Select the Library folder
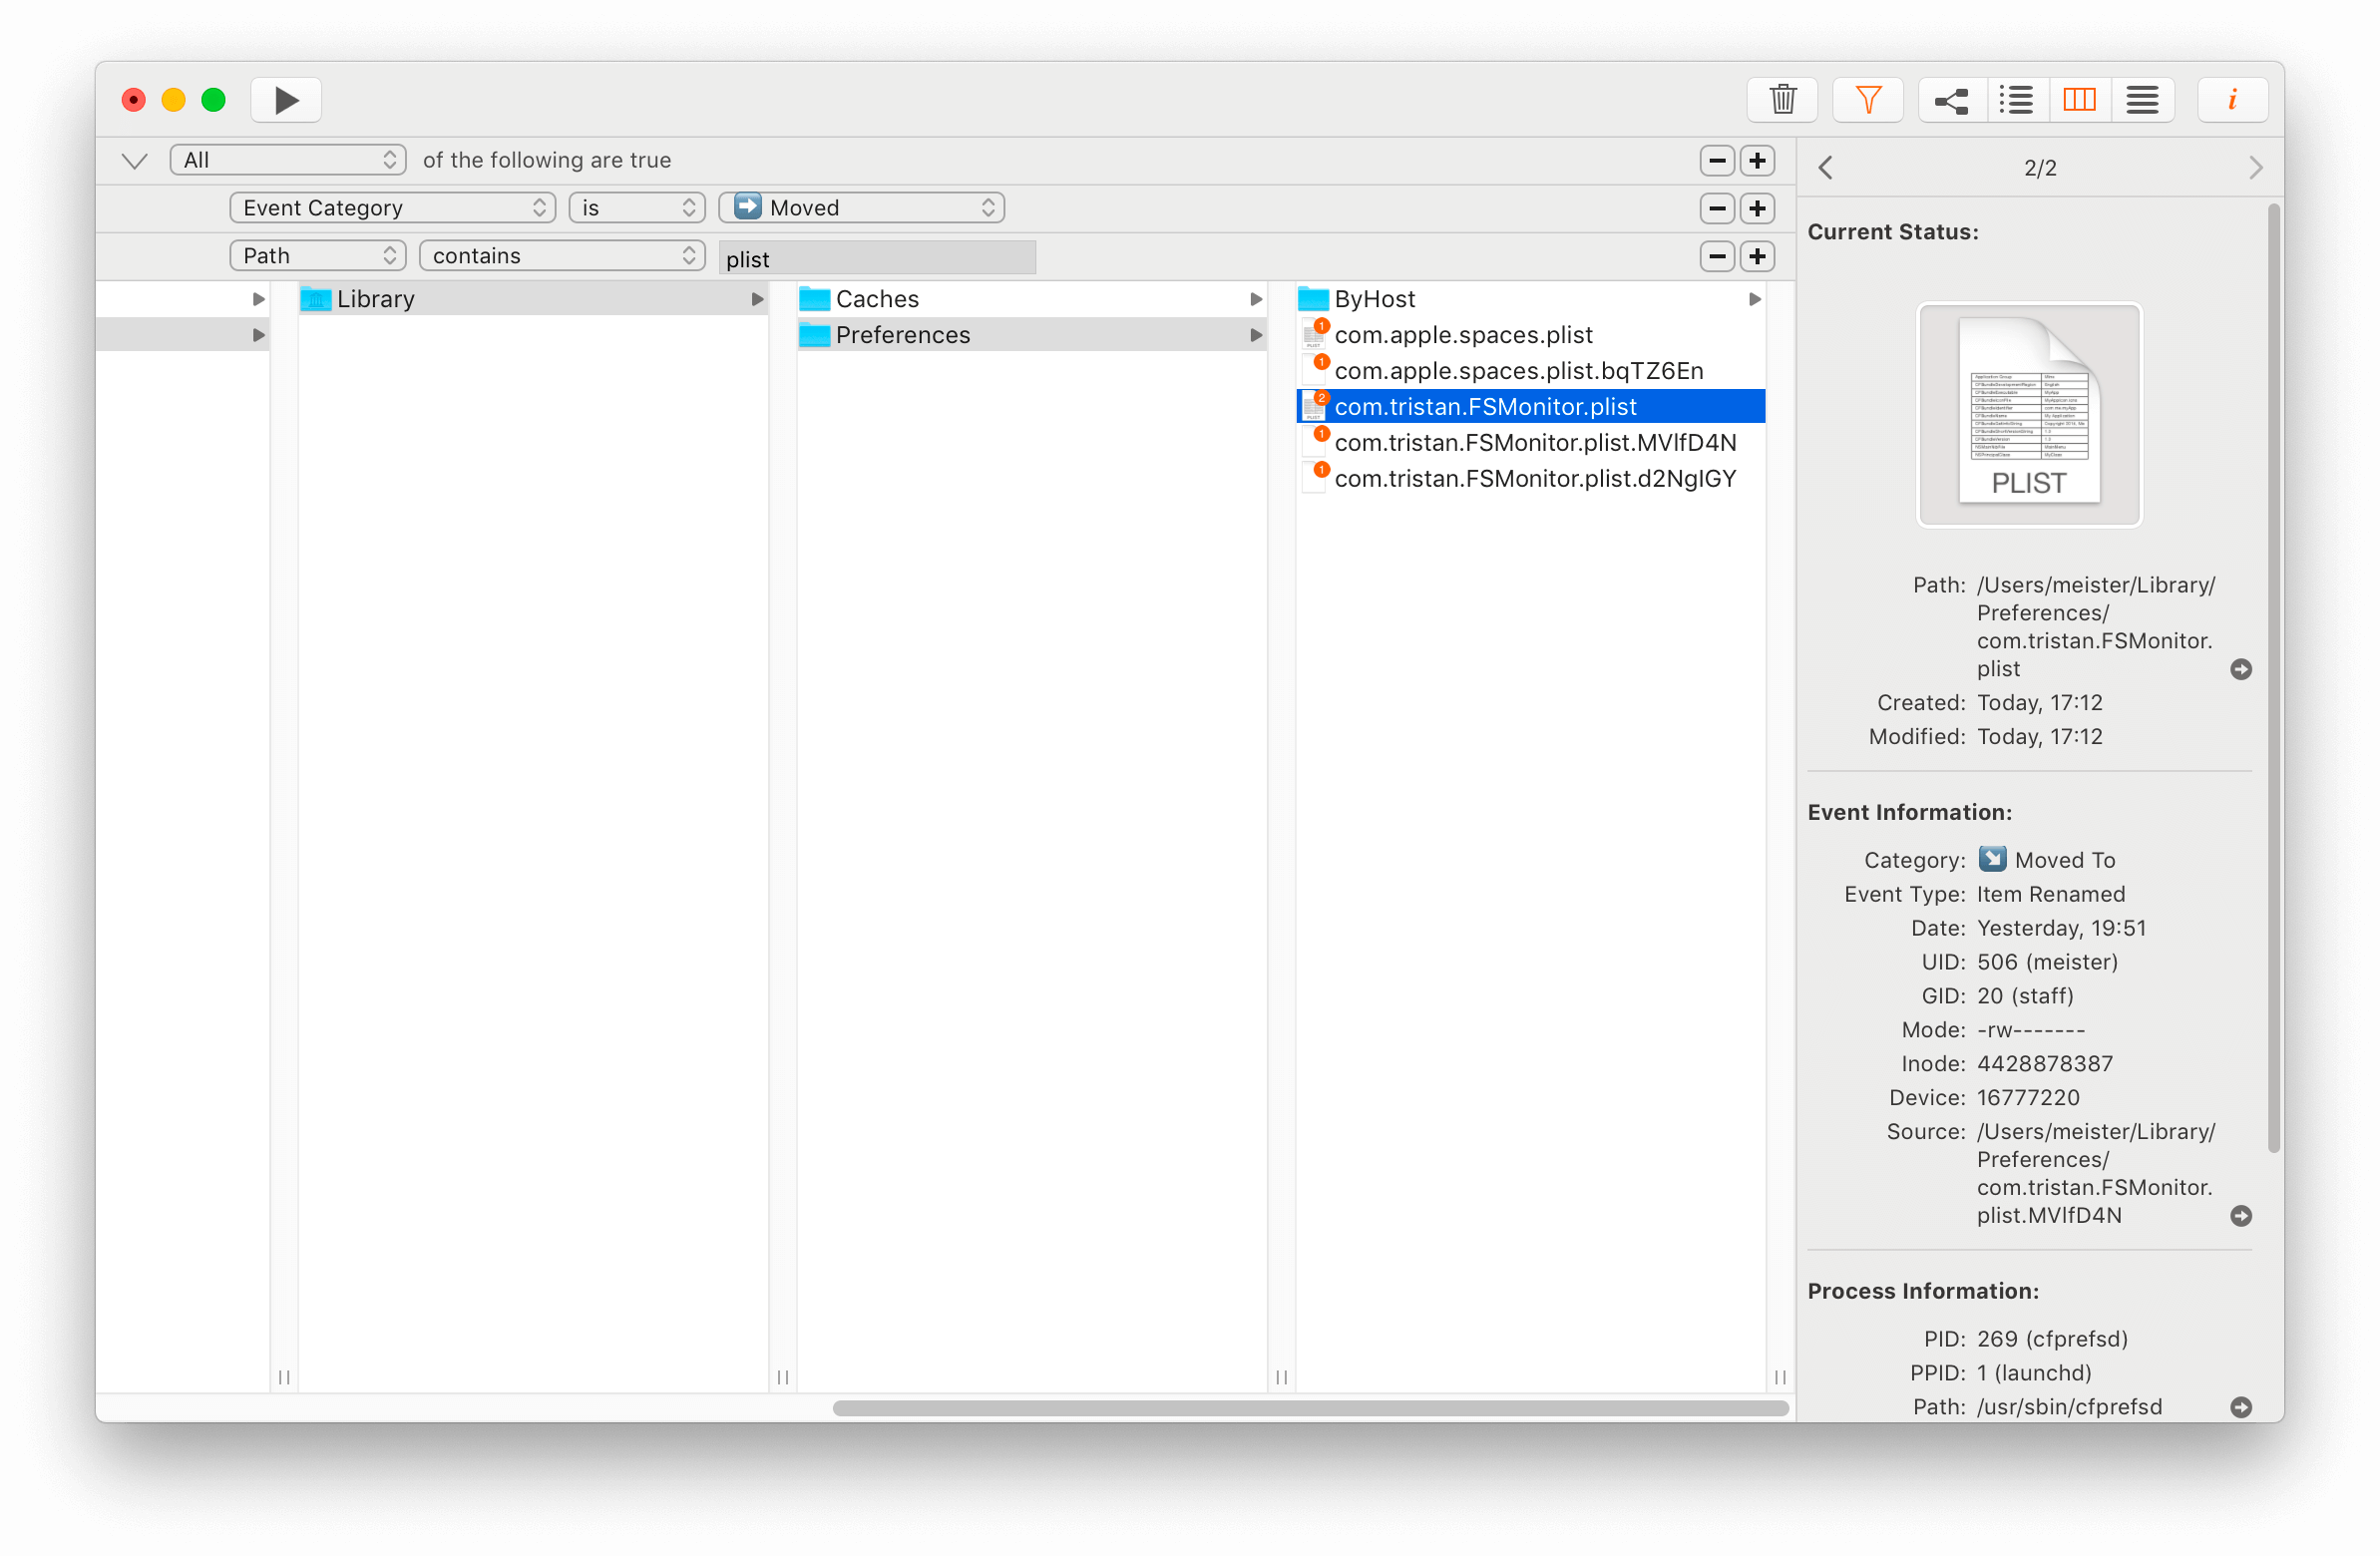Screen dimensions: 2380x1556 (x=533, y=299)
